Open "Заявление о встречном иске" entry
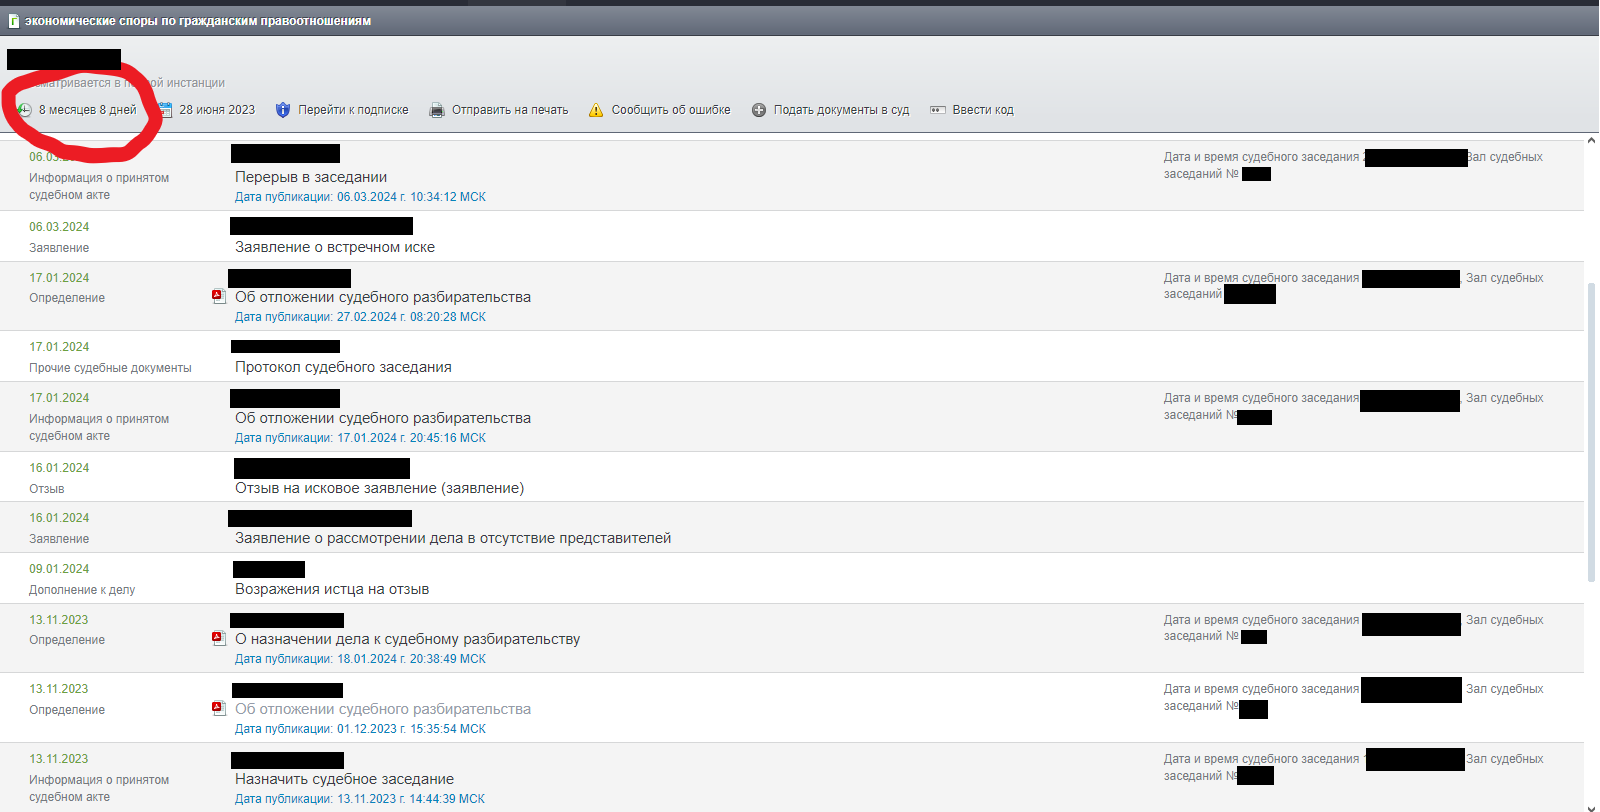 (x=335, y=247)
